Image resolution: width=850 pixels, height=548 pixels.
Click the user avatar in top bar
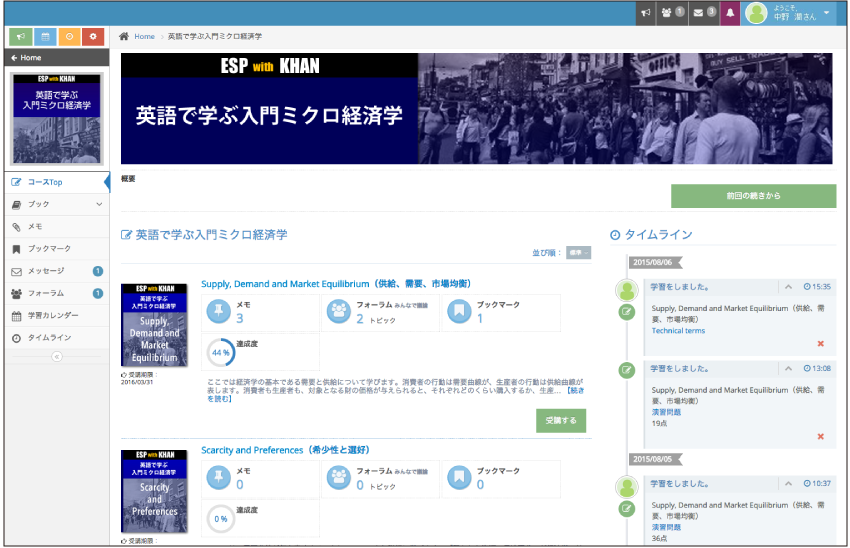pos(756,13)
